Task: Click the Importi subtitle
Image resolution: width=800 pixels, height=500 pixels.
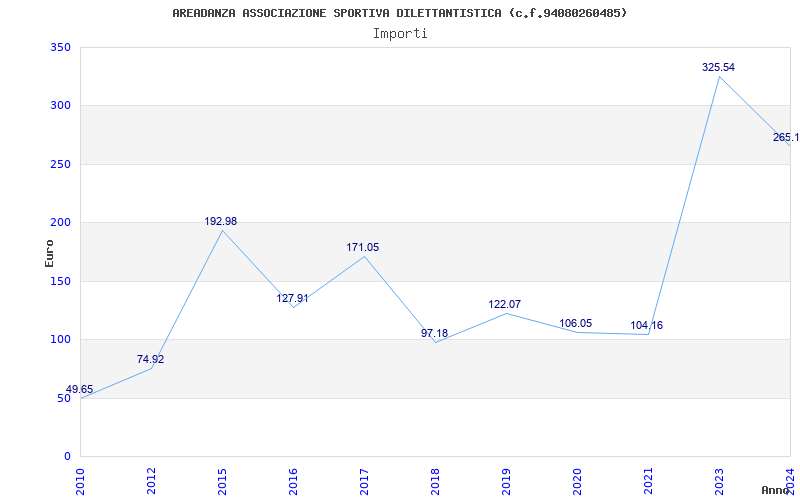Action: [x=400, y=34]
